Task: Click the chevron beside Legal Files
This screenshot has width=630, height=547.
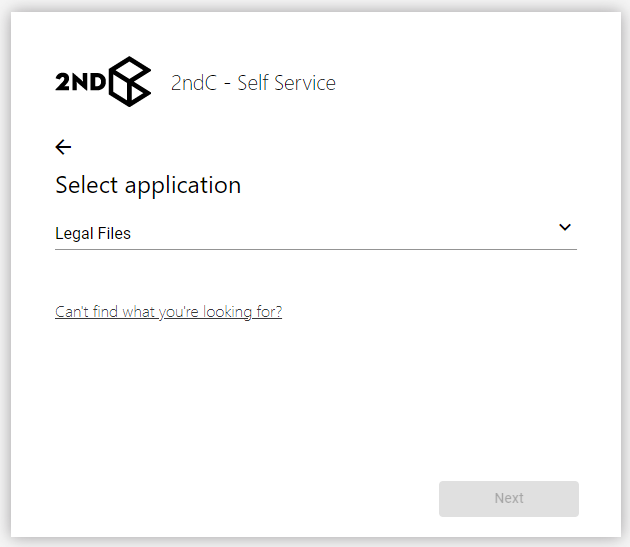Action: (565, 228)
